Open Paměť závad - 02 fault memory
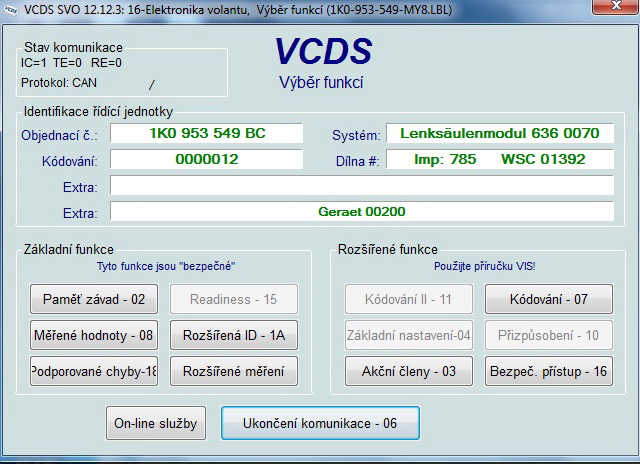 pyautogui.click(x=94, y=299)
